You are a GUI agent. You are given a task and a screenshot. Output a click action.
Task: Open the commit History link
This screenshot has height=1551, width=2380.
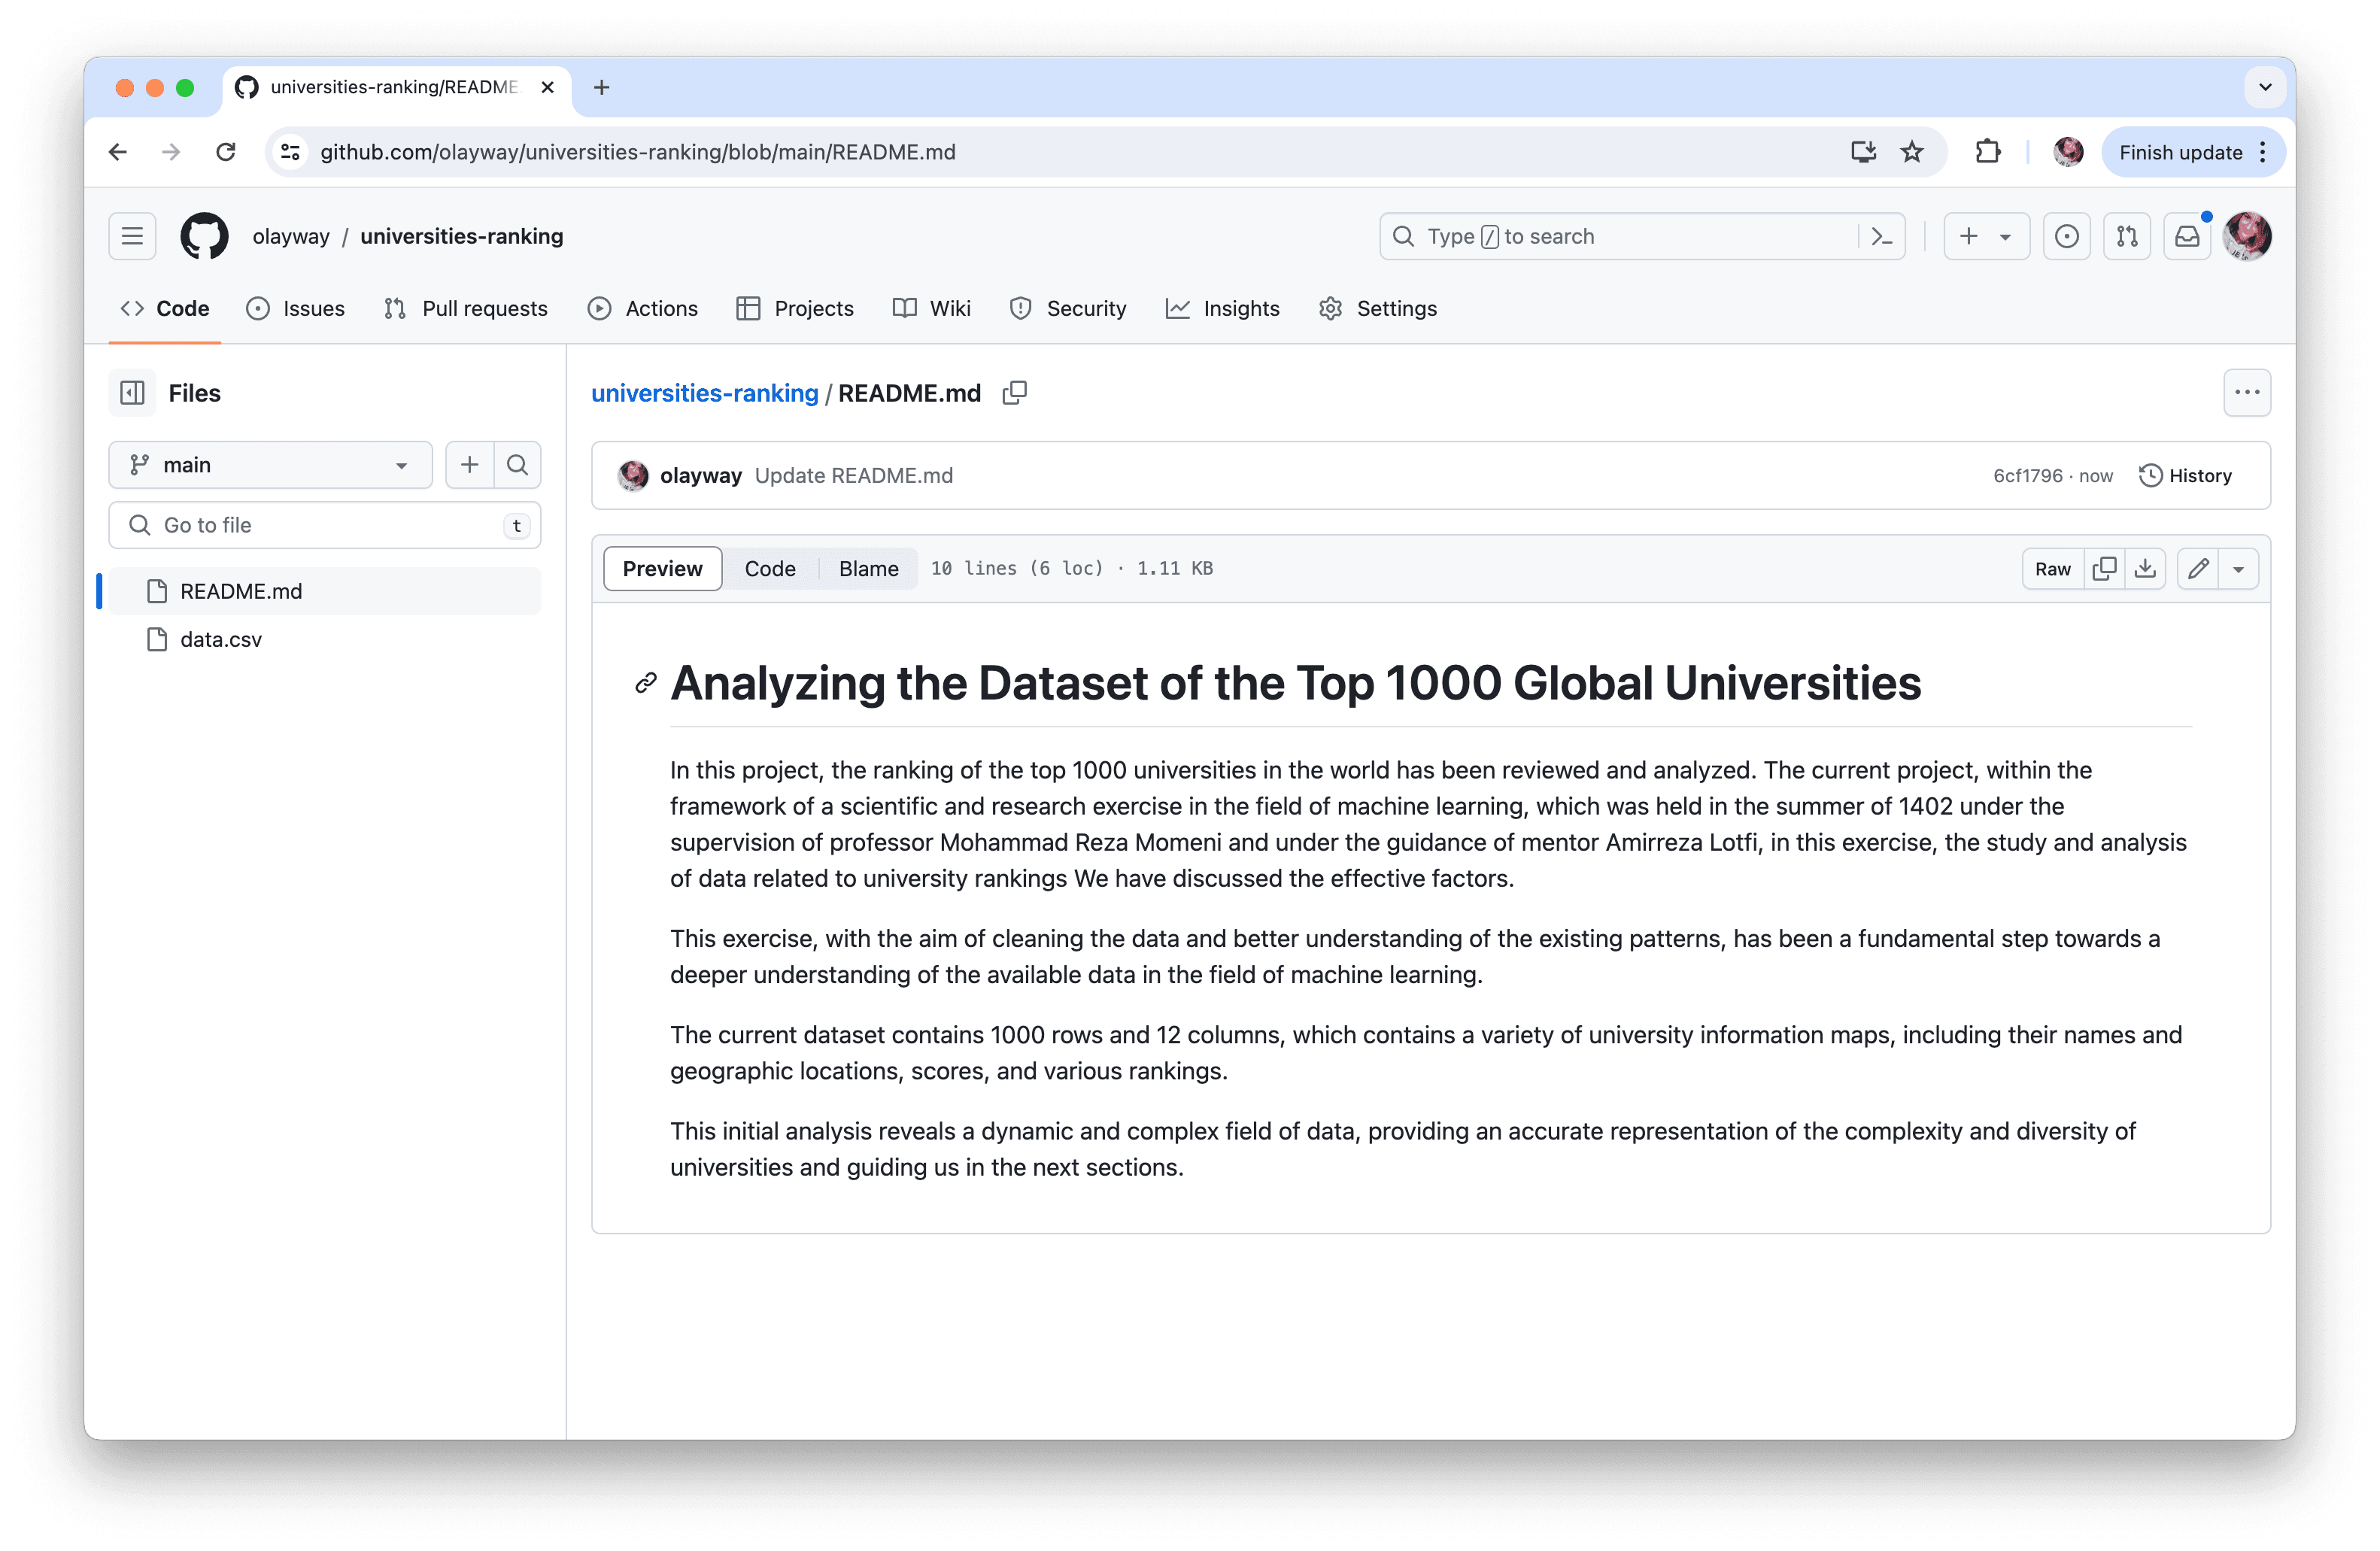coord(2185,475)
